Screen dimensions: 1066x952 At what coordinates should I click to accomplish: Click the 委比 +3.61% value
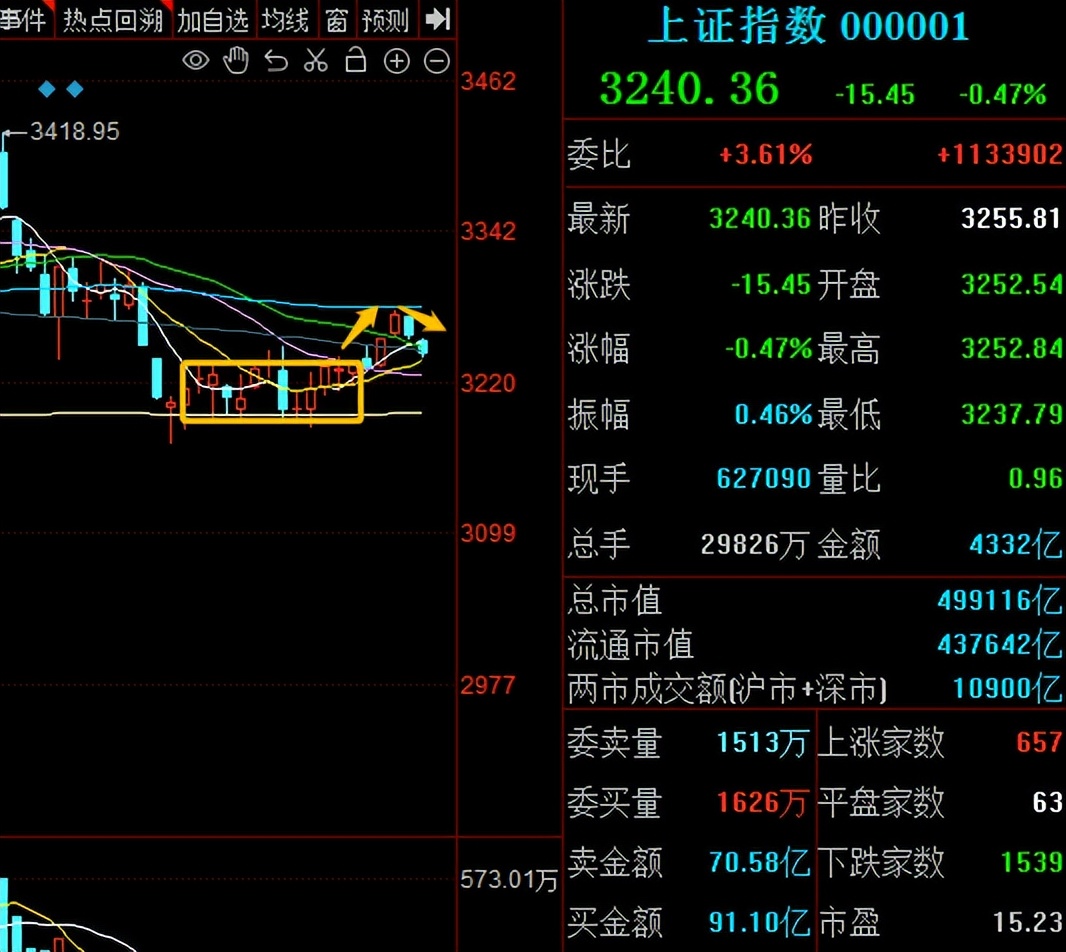click(766, 154)
